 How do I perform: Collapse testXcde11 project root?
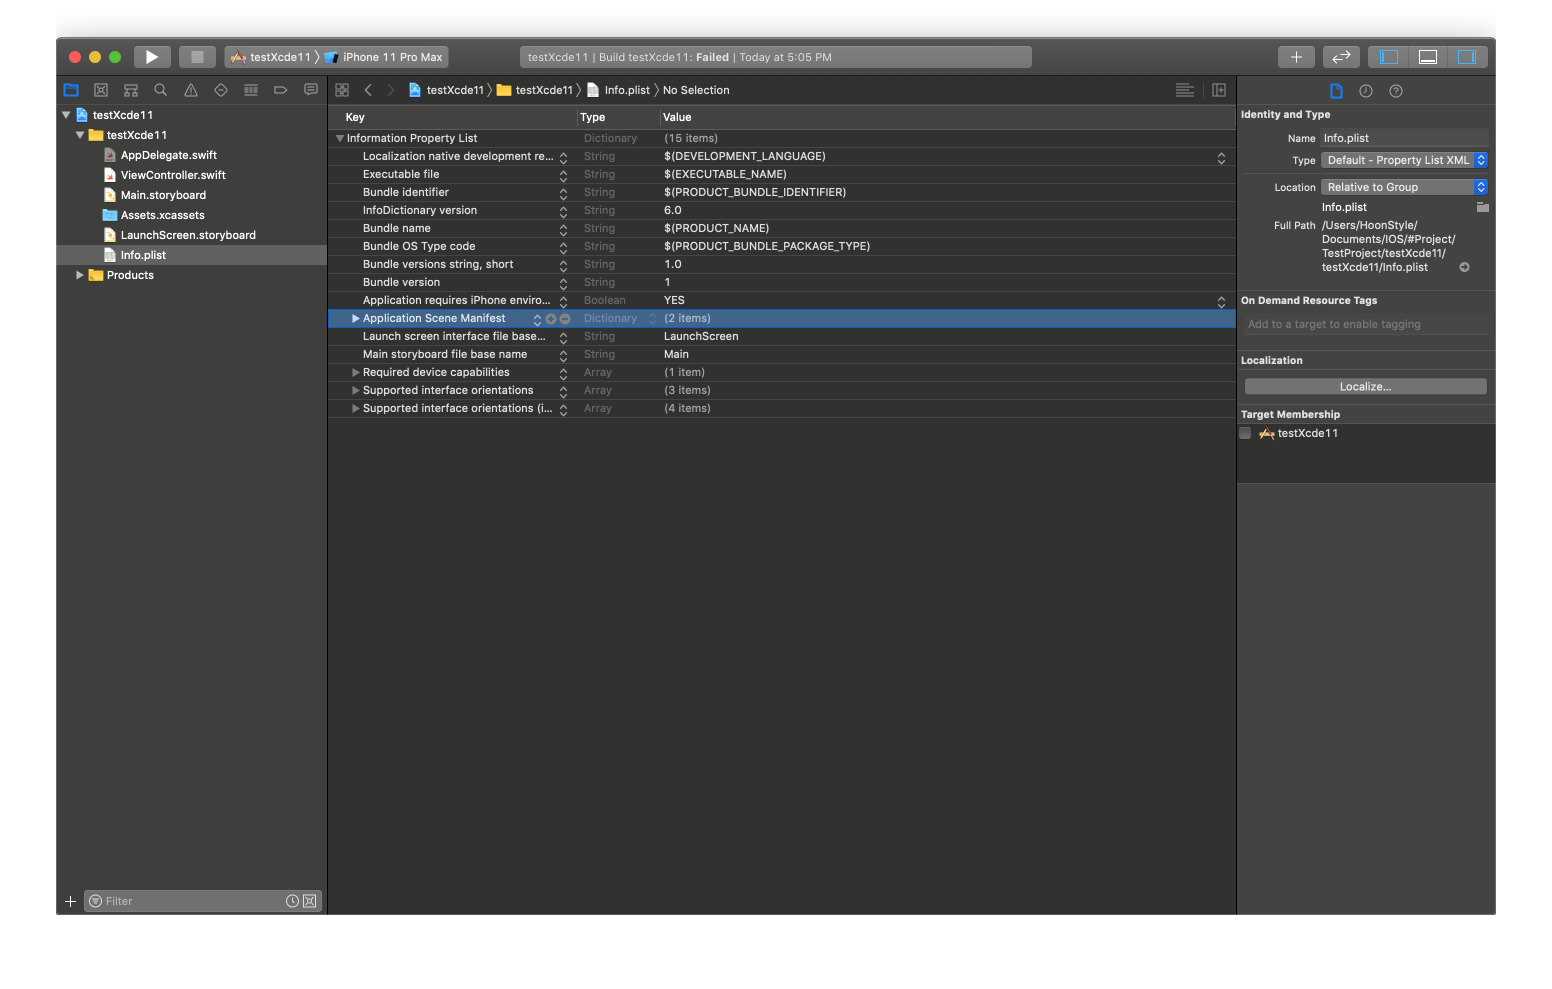(66, 115)
